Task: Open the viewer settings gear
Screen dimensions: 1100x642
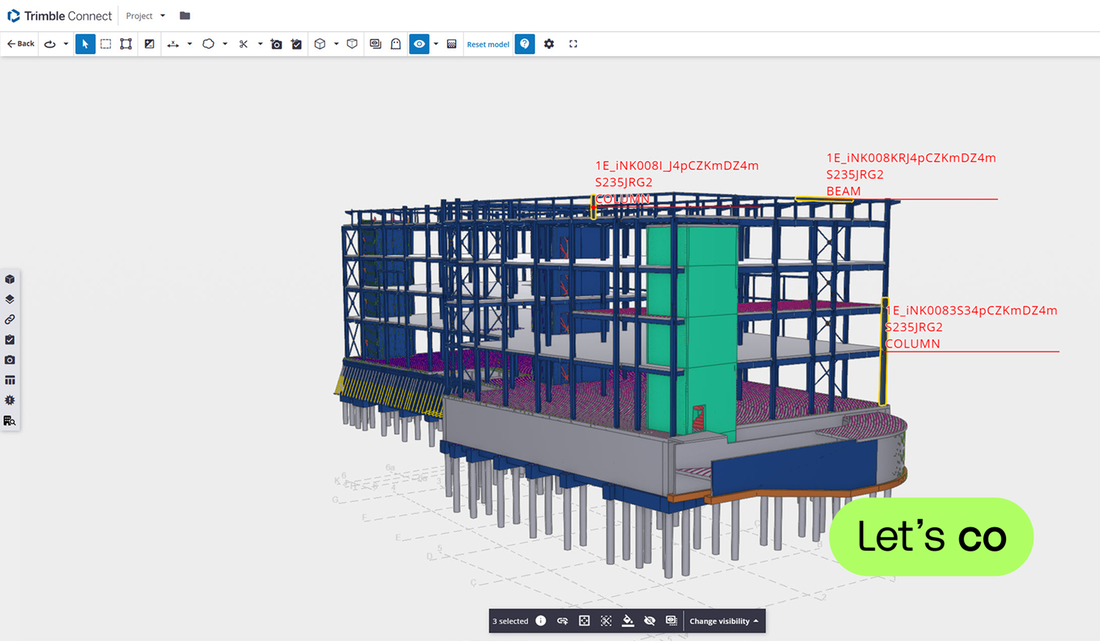Action: click(x=549, y=44)
